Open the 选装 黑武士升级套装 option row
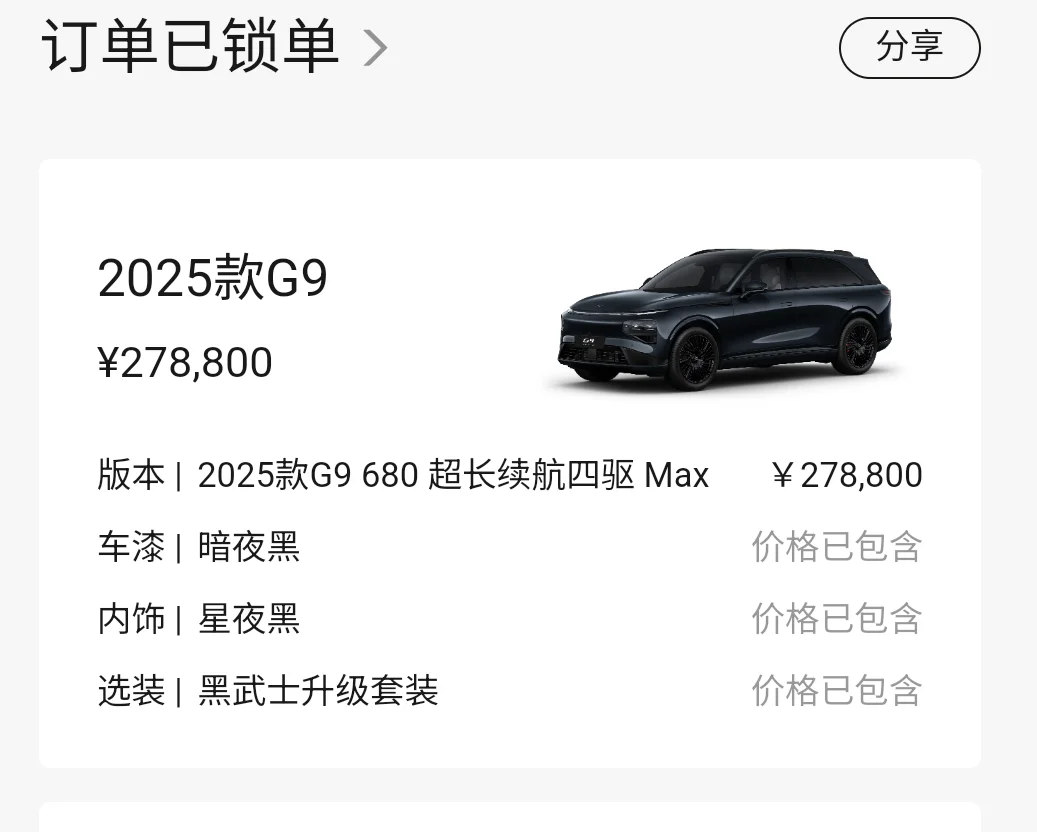Image resolution: width=1037 pixels, height=832 pixels. tap(510, 691)
